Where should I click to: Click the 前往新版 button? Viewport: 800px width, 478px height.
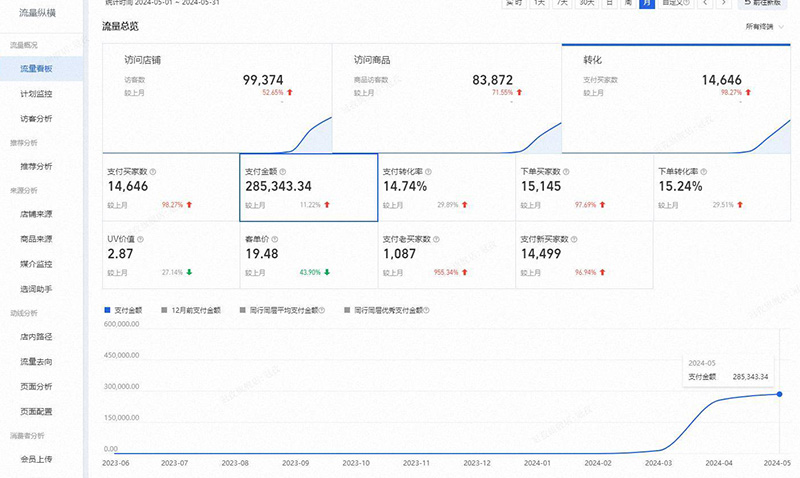[763, 3]
